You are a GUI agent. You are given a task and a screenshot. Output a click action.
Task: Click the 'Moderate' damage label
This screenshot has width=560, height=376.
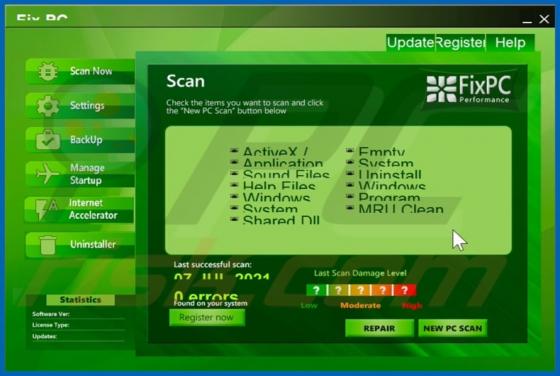click(x=360, y=305)
